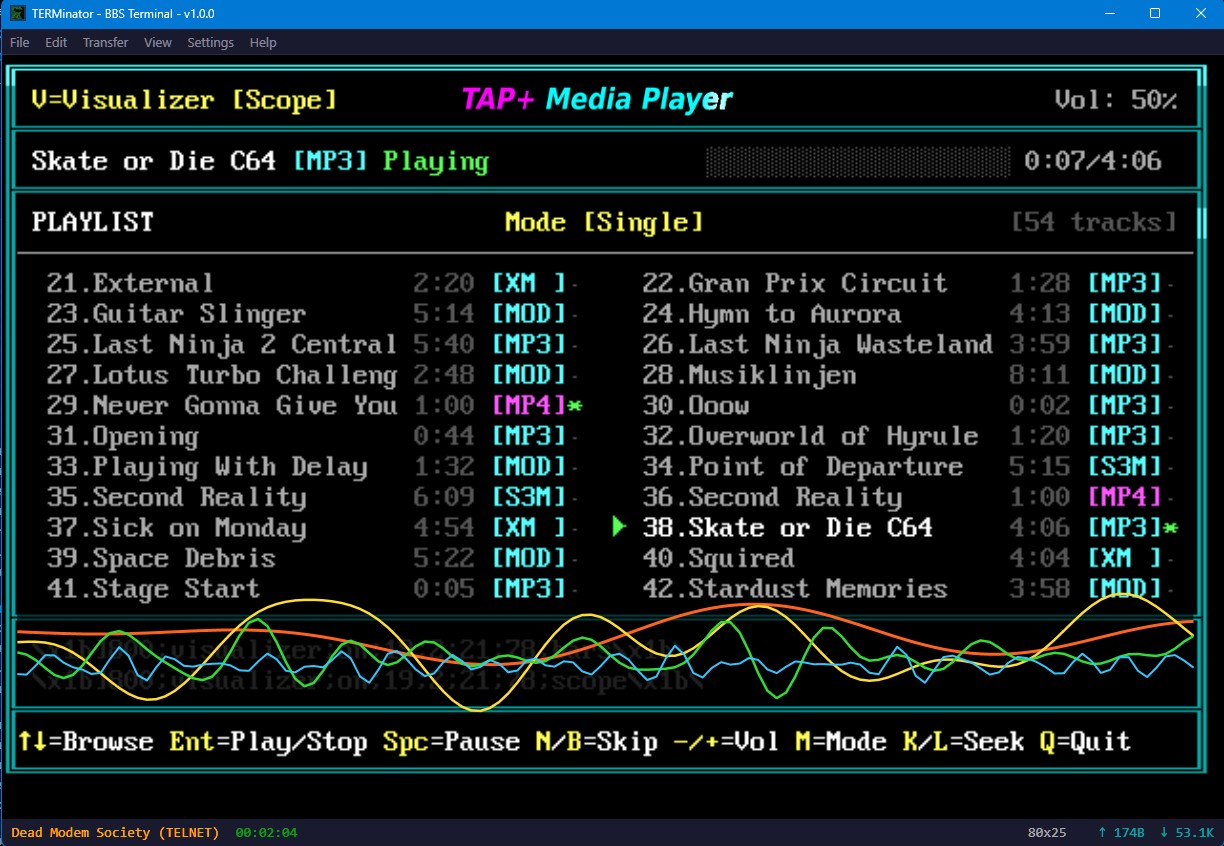1224x846 pixels.
Task: Click the Q=Quit shortcut label
Action: pos(1087,742)
